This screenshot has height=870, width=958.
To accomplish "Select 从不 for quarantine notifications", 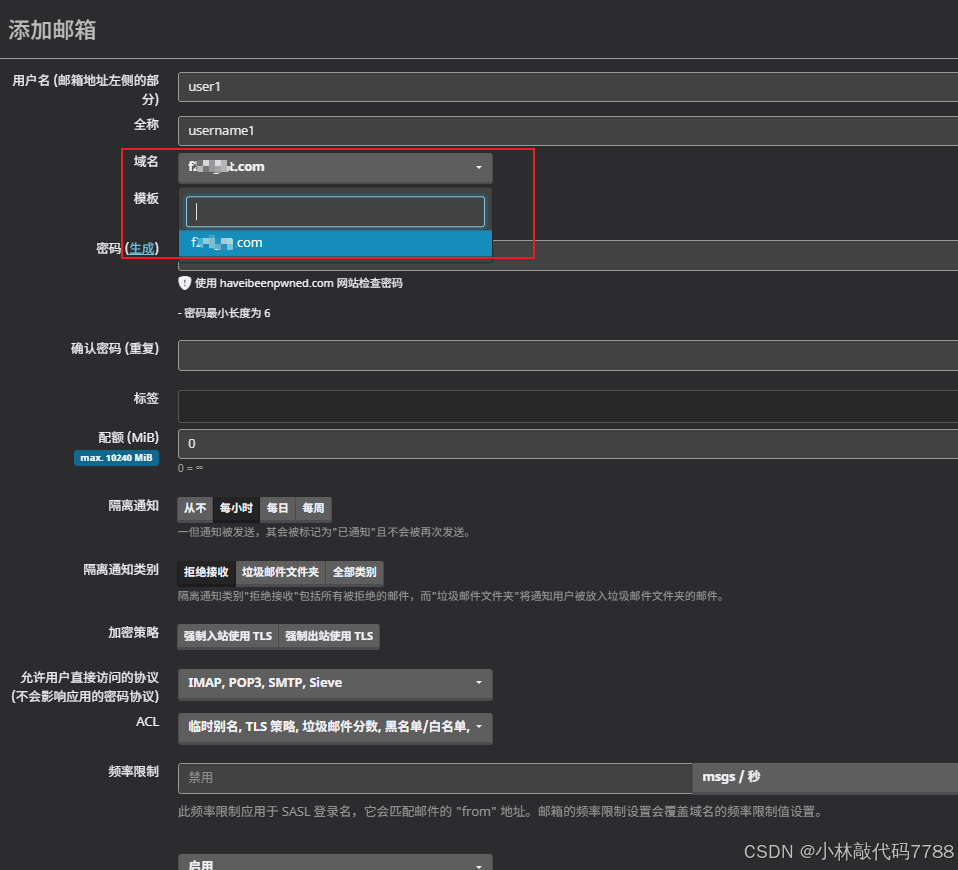I will [194, 509].
